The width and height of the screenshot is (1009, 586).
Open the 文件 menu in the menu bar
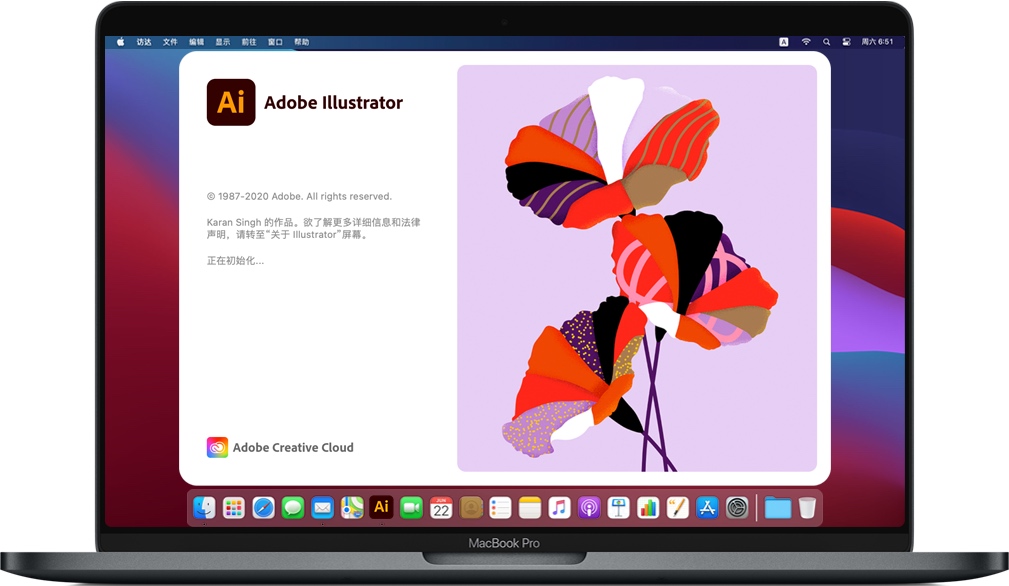click(170, 41)
